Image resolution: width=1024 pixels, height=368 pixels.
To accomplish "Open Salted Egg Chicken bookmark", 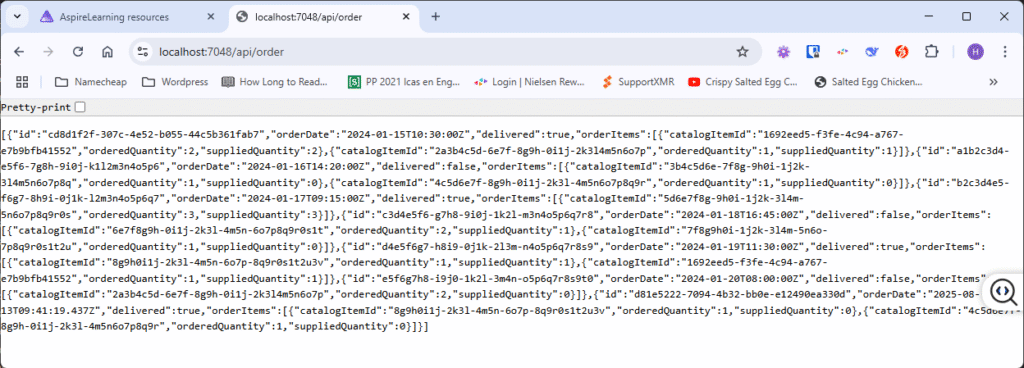I will coord(869,82).
